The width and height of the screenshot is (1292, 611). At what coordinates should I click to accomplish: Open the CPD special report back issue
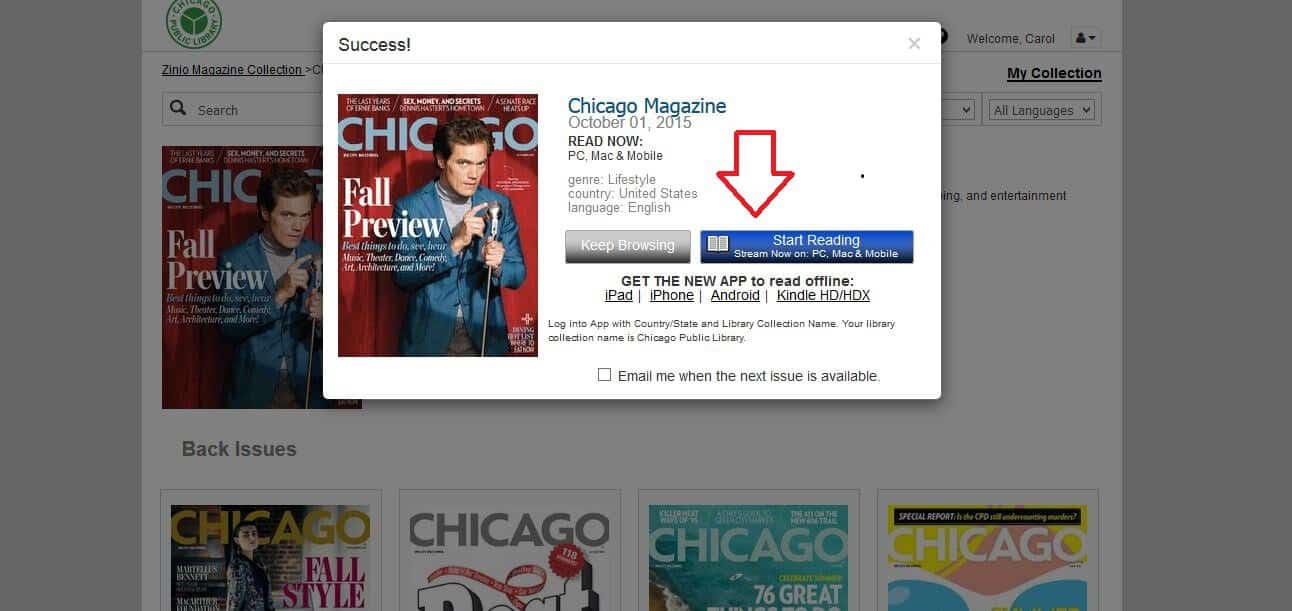click(987, 557)
